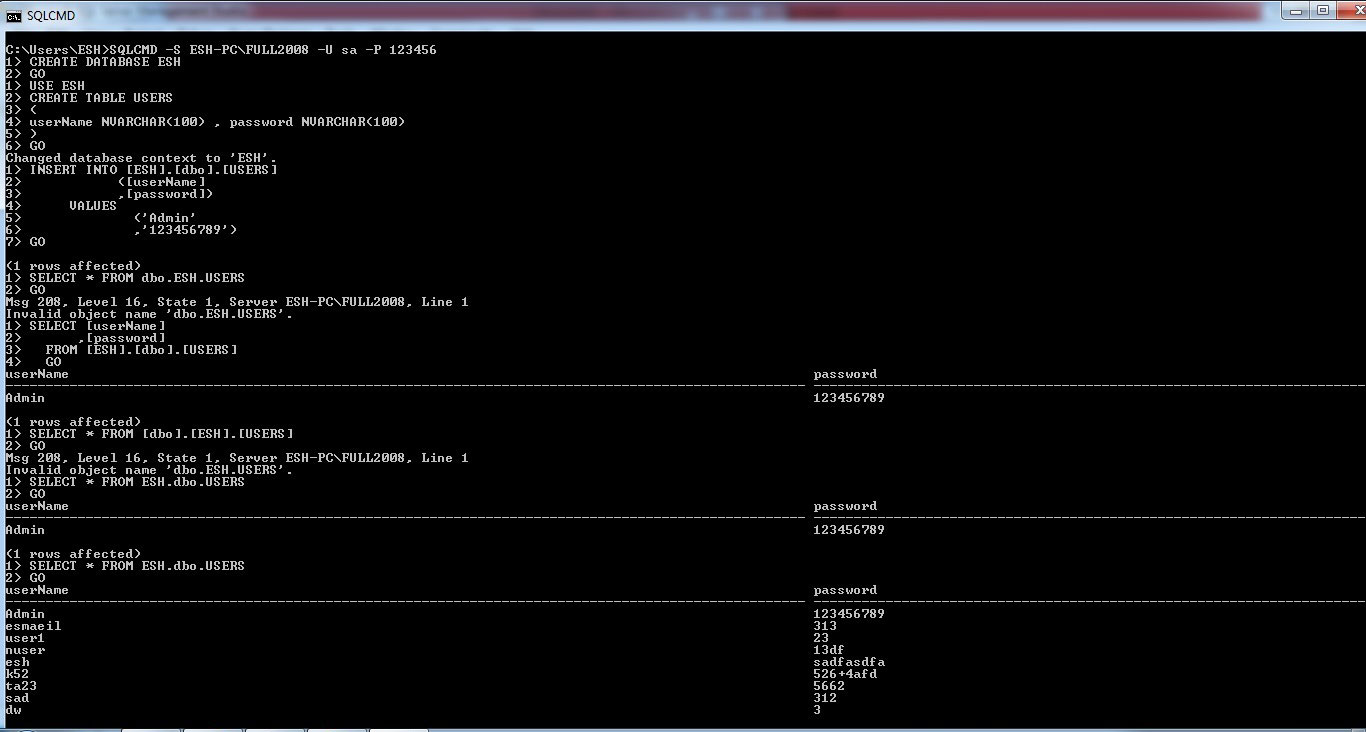Maximize the SQLCMD console window
Viewport: 1366px width, 732px height.
[x=1322, y=10]
